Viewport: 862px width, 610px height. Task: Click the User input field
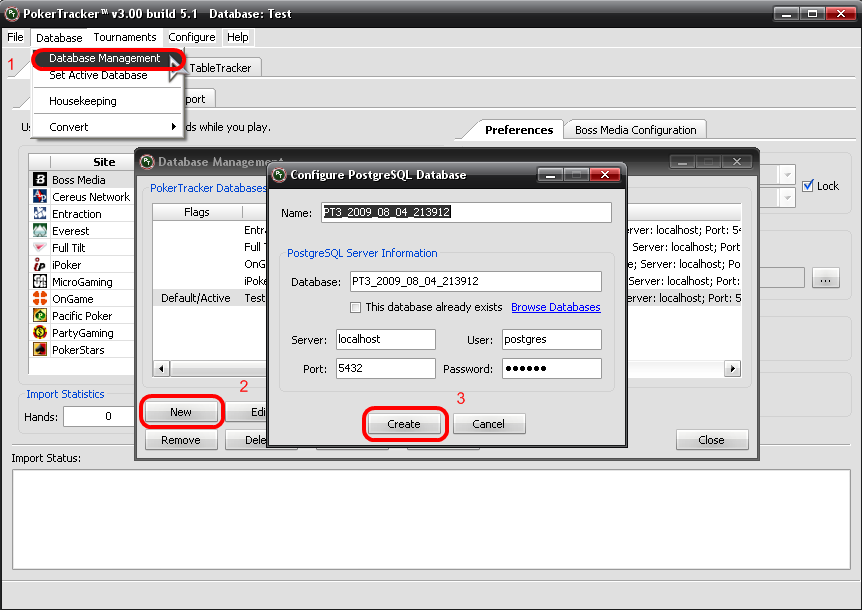click(552, 339)
